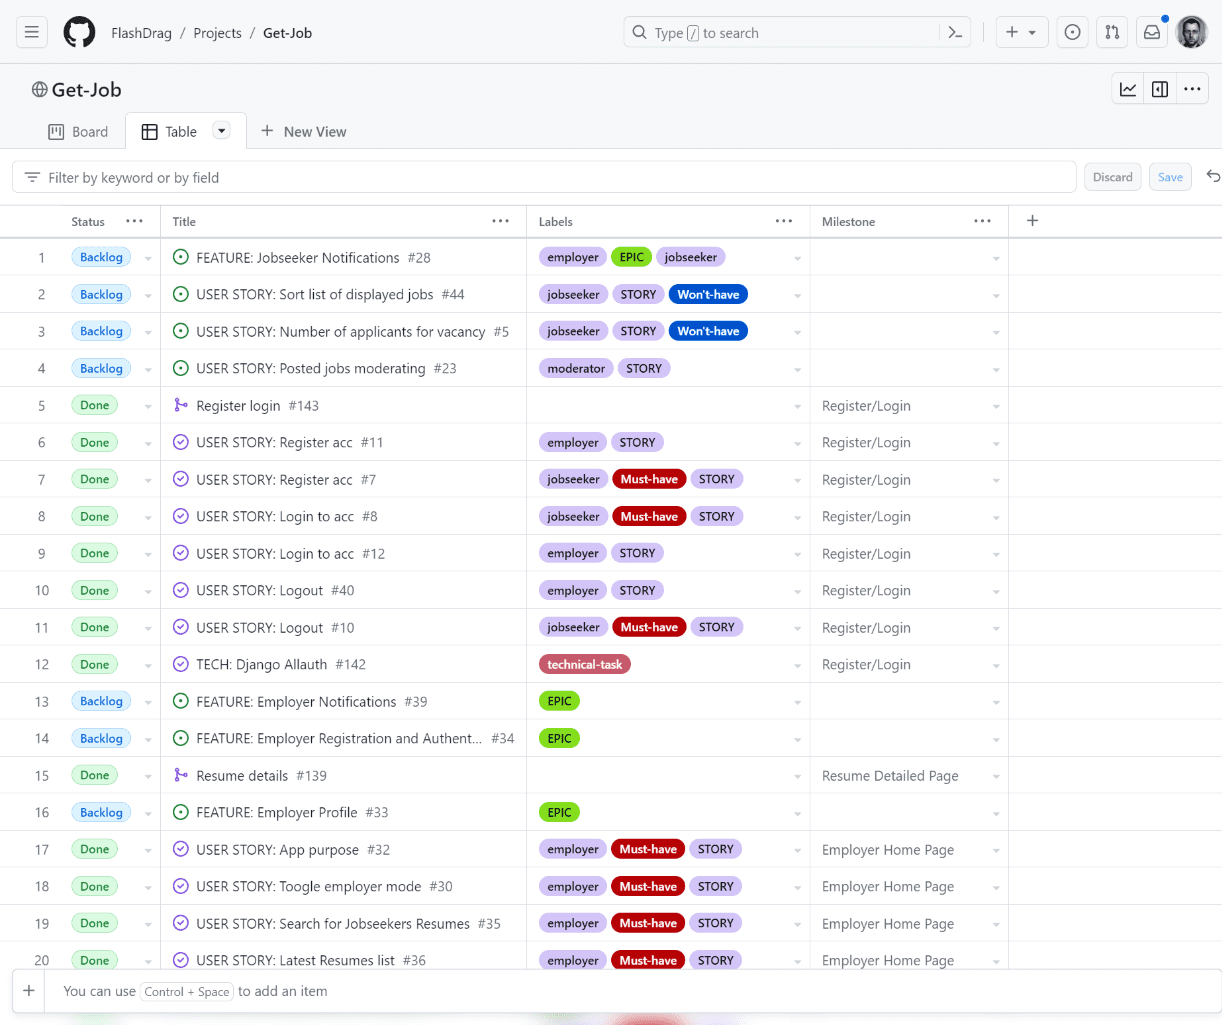Click the EPIC label in row 1

[x=631, y=257]
